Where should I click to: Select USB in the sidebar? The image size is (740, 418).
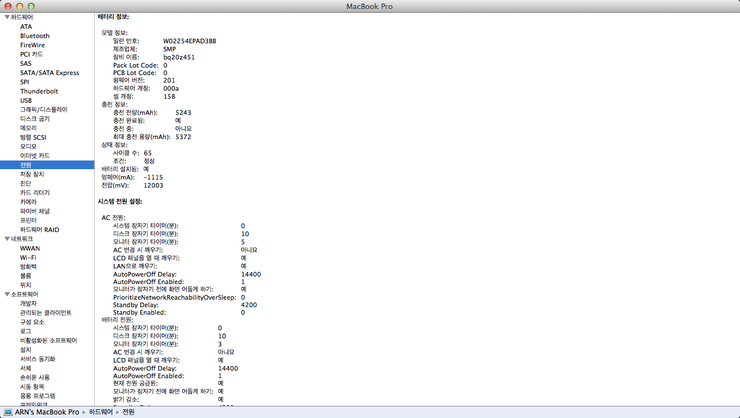[x=26, y=100]
